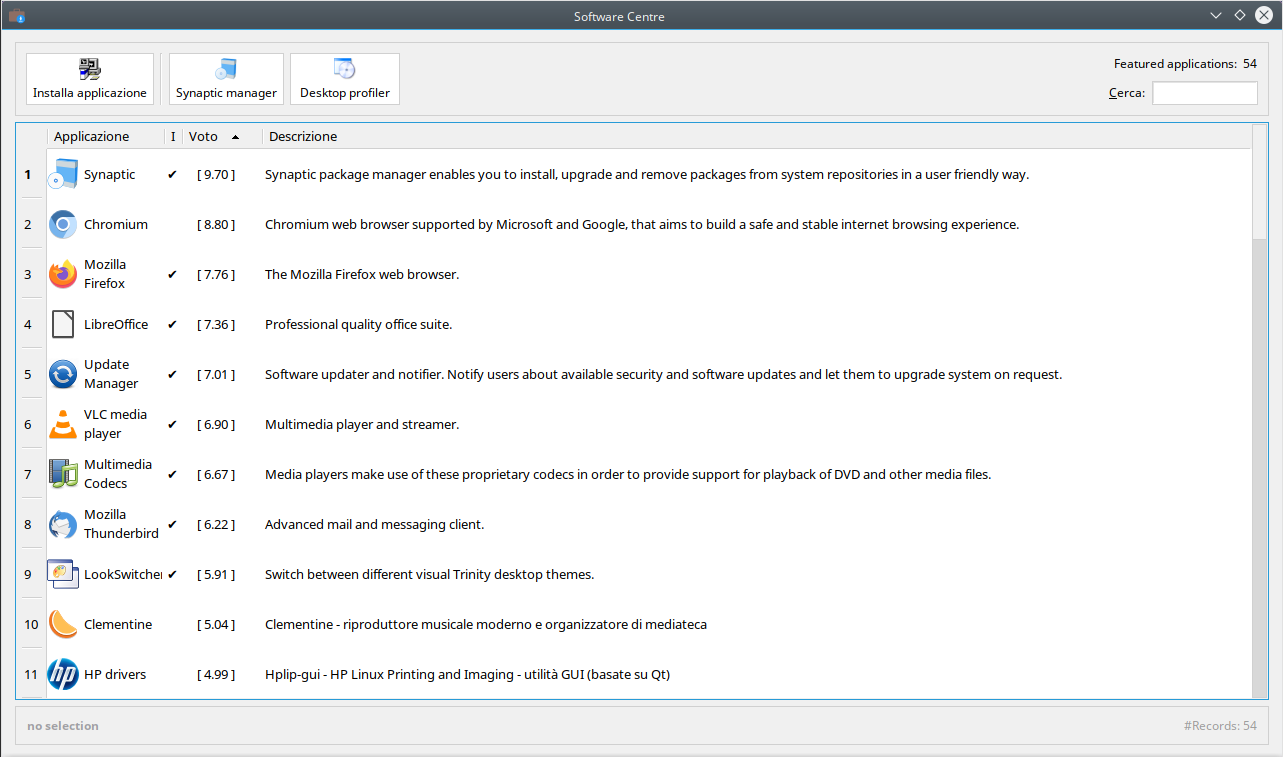1283x757 pixels.
Task: Click the [ 6.90 ] rating value
Action: click(x=216, y=424)
